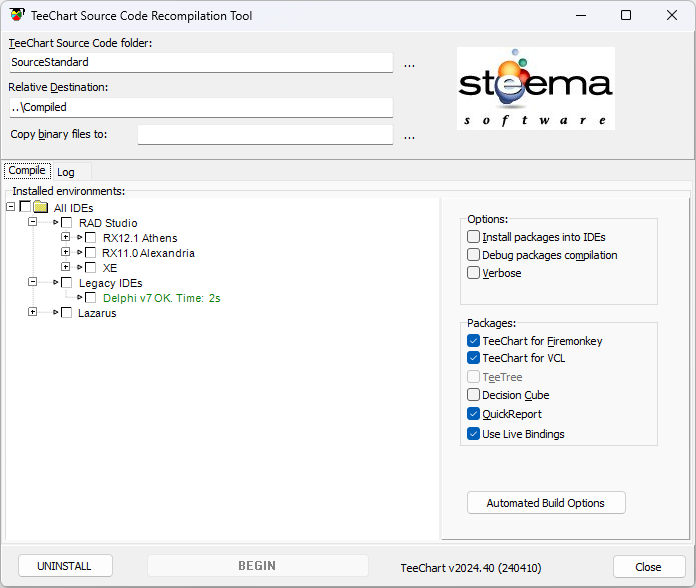Select the 'All IDEs' tree label
The height and width of the screenshot is (588, 696).
(73, 208)
